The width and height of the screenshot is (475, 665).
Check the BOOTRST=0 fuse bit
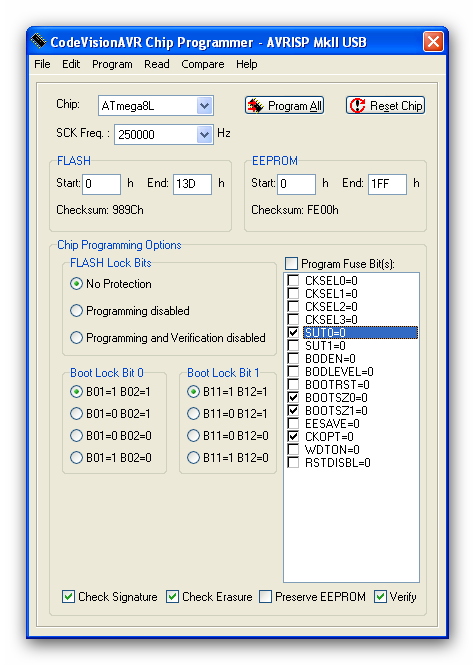(293, 385)
